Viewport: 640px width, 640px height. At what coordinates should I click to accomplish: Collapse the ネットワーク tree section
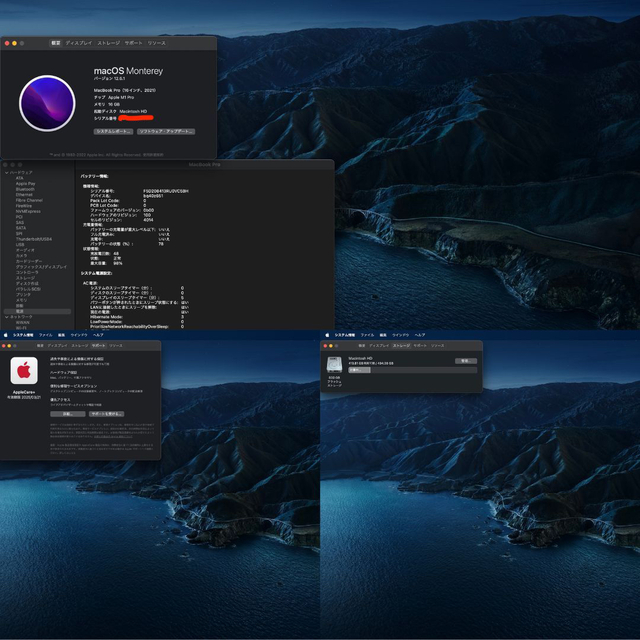7,317
